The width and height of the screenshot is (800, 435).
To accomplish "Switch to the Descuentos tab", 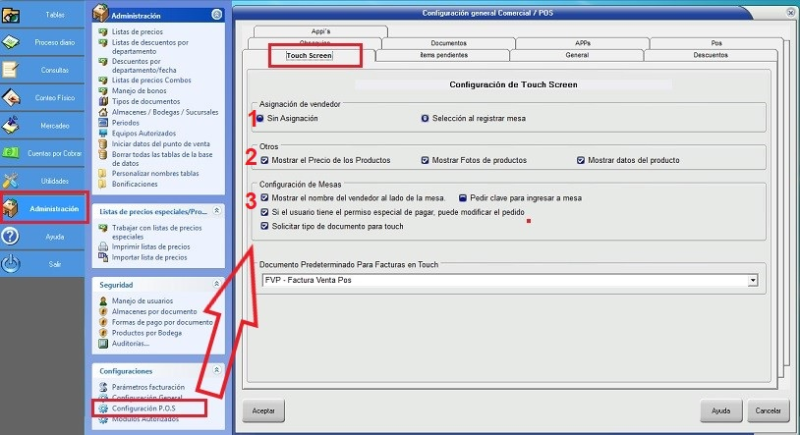I will (x=710, y=56).
